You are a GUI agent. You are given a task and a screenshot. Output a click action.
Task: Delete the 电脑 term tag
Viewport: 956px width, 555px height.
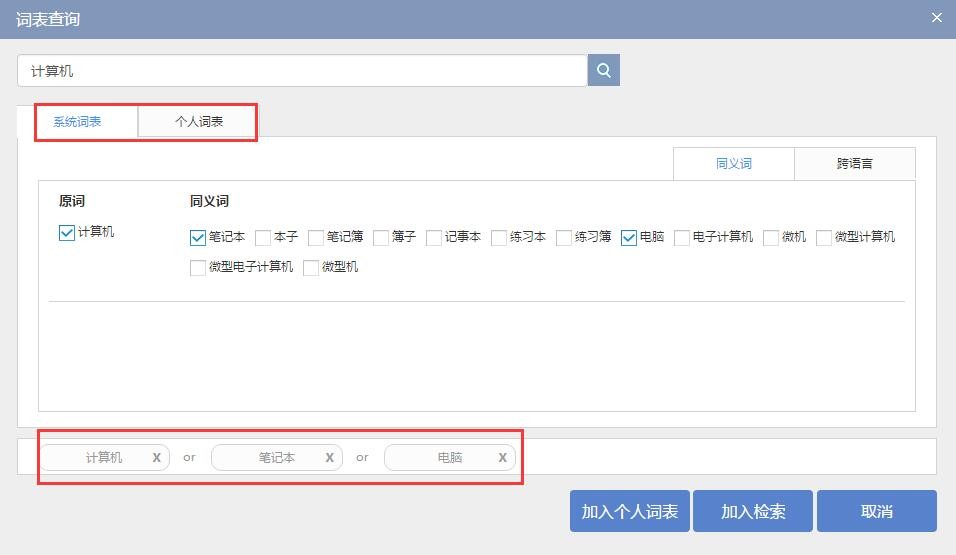click(x=502, y=458)
